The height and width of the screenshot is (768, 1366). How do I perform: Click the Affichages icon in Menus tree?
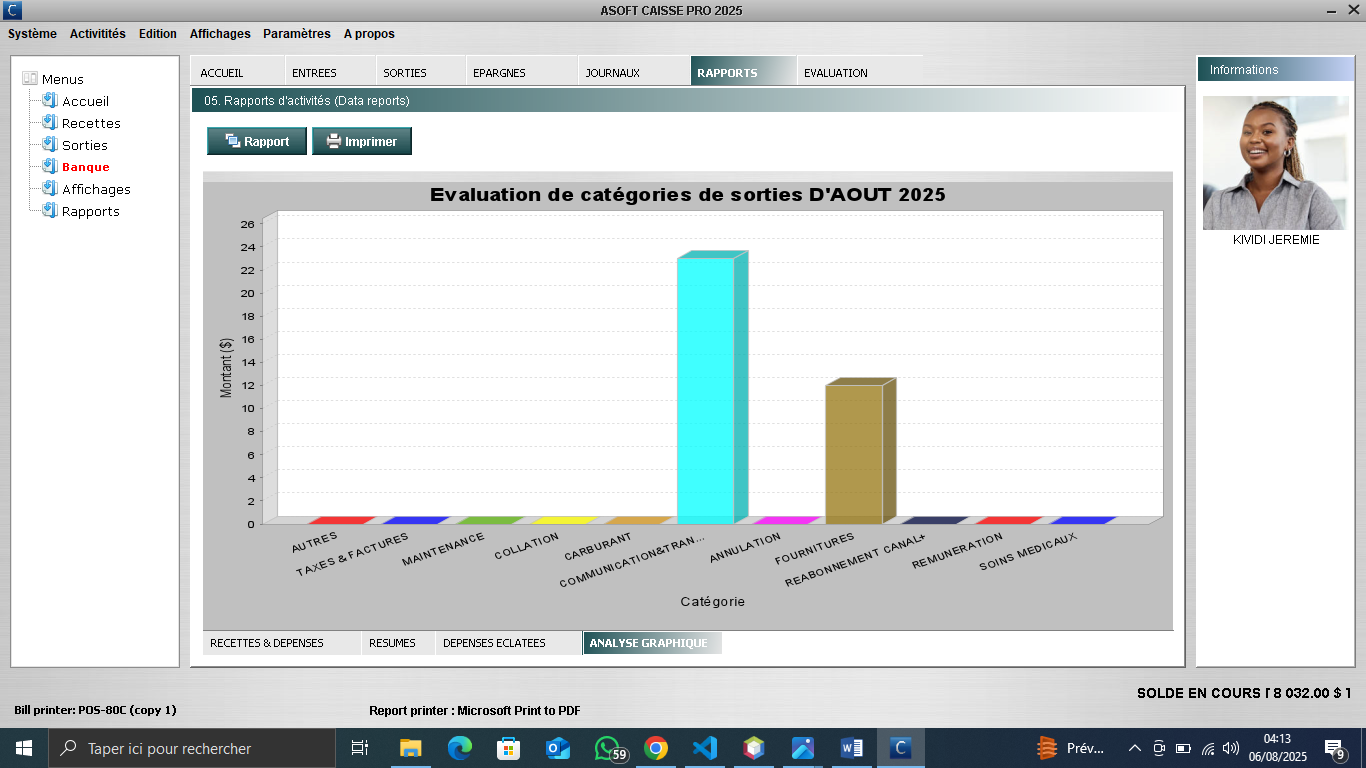[49, 189]
